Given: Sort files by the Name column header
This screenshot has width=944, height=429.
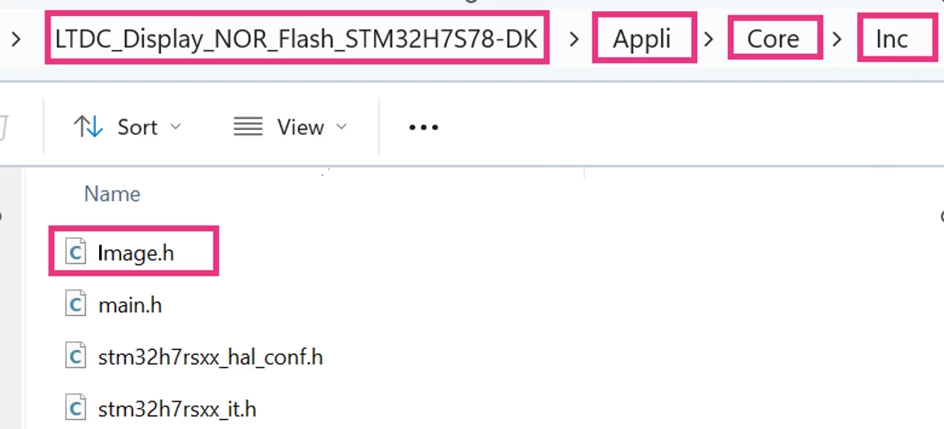Looking at the screenshot, I should (112, 194).
